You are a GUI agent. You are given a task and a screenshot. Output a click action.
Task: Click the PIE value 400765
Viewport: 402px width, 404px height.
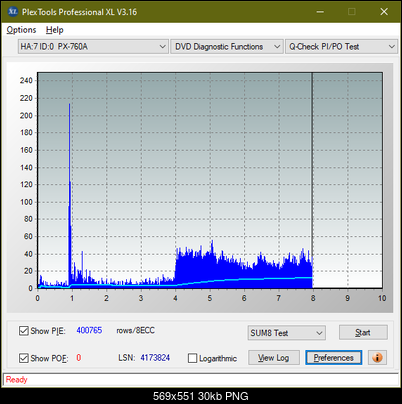click(89, 330)
